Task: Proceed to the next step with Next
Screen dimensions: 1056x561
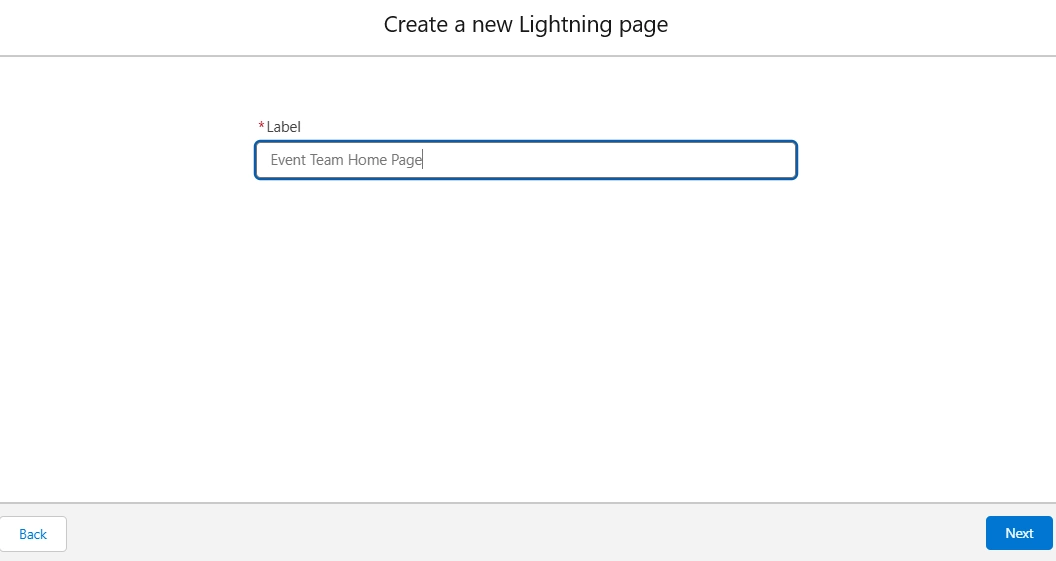Action: [1018, 533]
